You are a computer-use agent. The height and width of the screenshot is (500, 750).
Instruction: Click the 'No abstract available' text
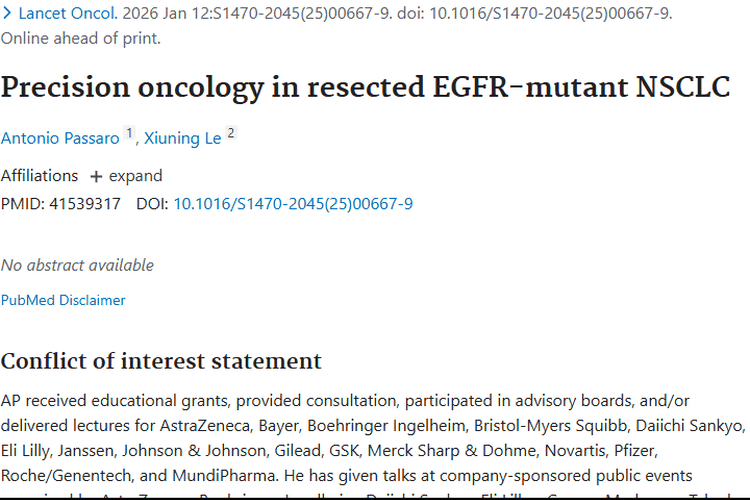point(77,265)
